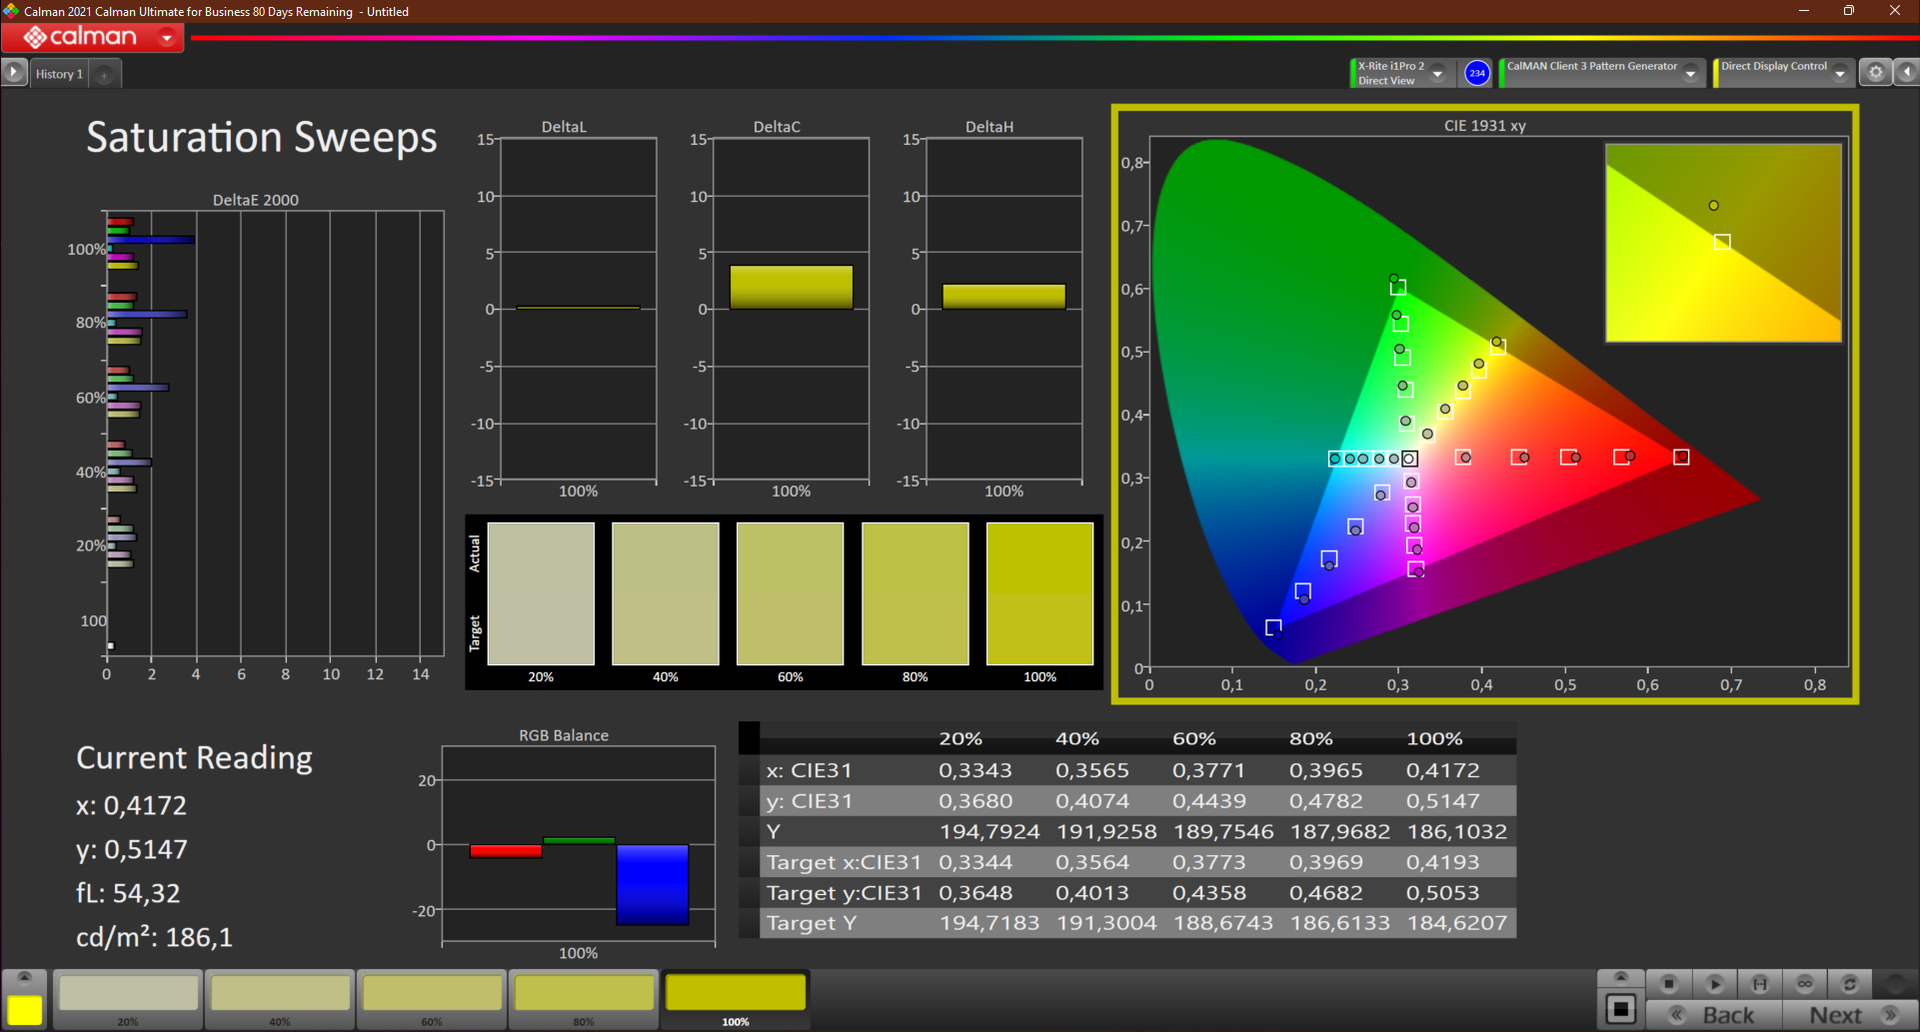Expand CalMAN Client 3 Pattern Generator dropdown
The width and height of the screenshot is (1920, 1032).
pyautogui.click(x=1691, y=73)
